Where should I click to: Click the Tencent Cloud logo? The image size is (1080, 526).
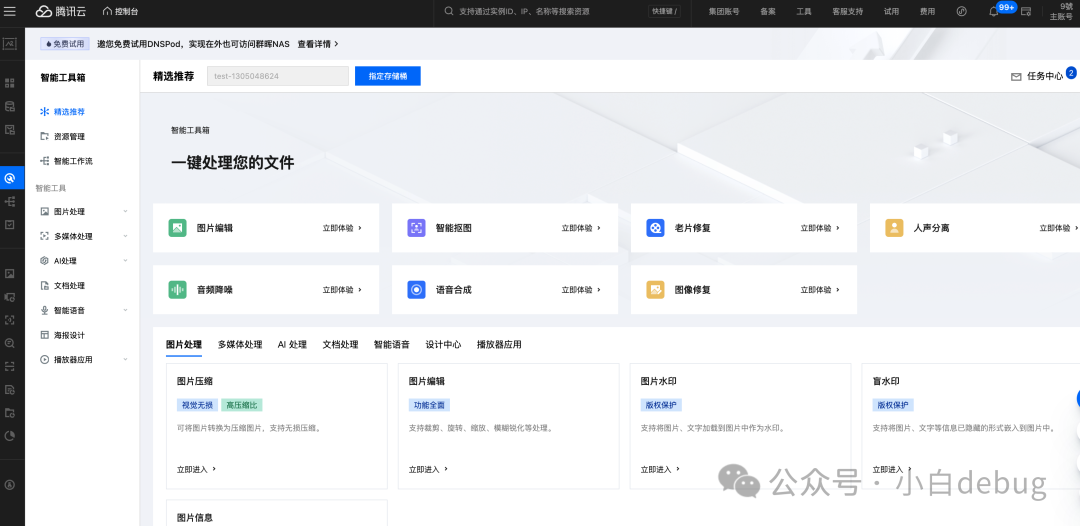coord(62,11)
